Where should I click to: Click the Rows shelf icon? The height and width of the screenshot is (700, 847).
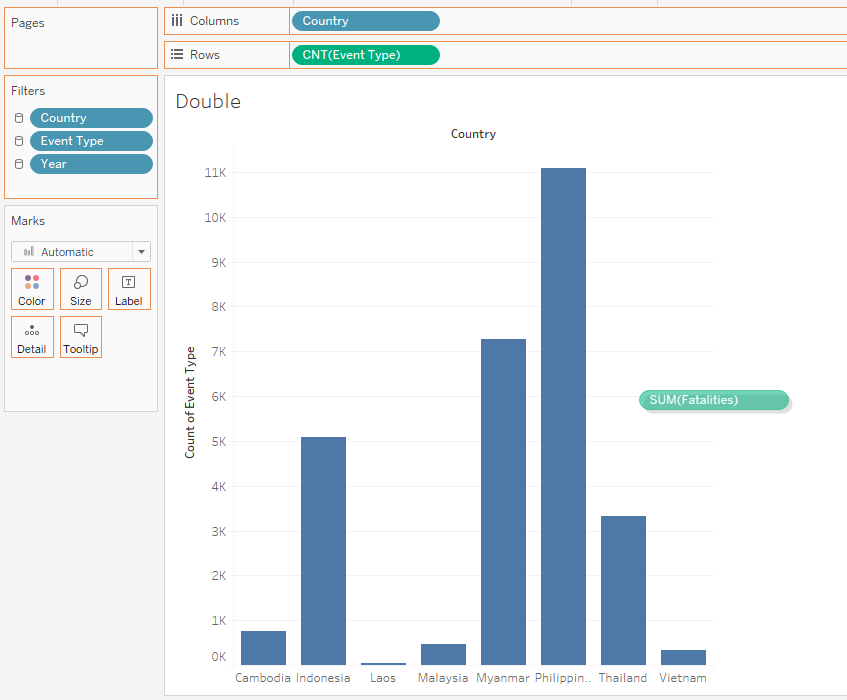[x=177, y=55]
